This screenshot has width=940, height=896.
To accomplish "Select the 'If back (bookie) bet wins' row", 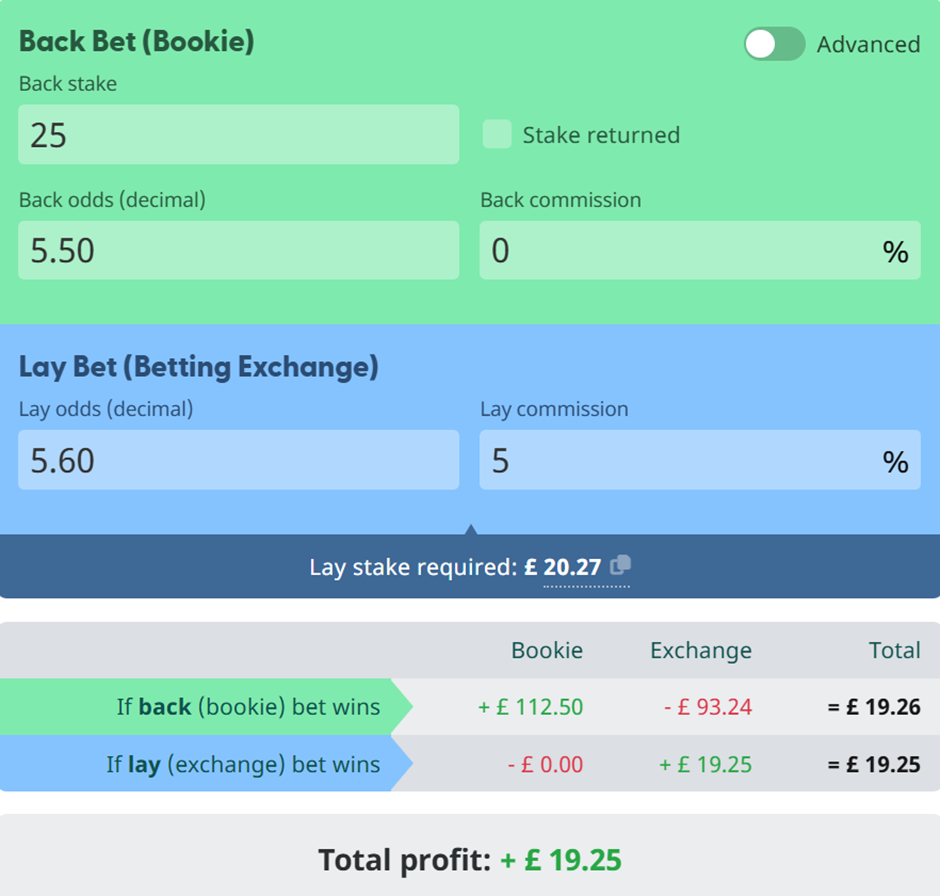I will tap(470, 707).
